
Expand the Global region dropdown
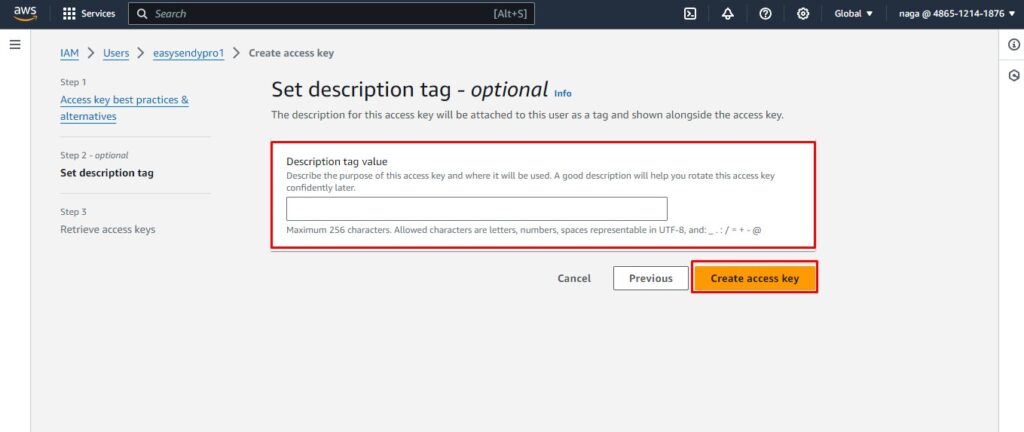pyautogui.click(x=853, y=14)
